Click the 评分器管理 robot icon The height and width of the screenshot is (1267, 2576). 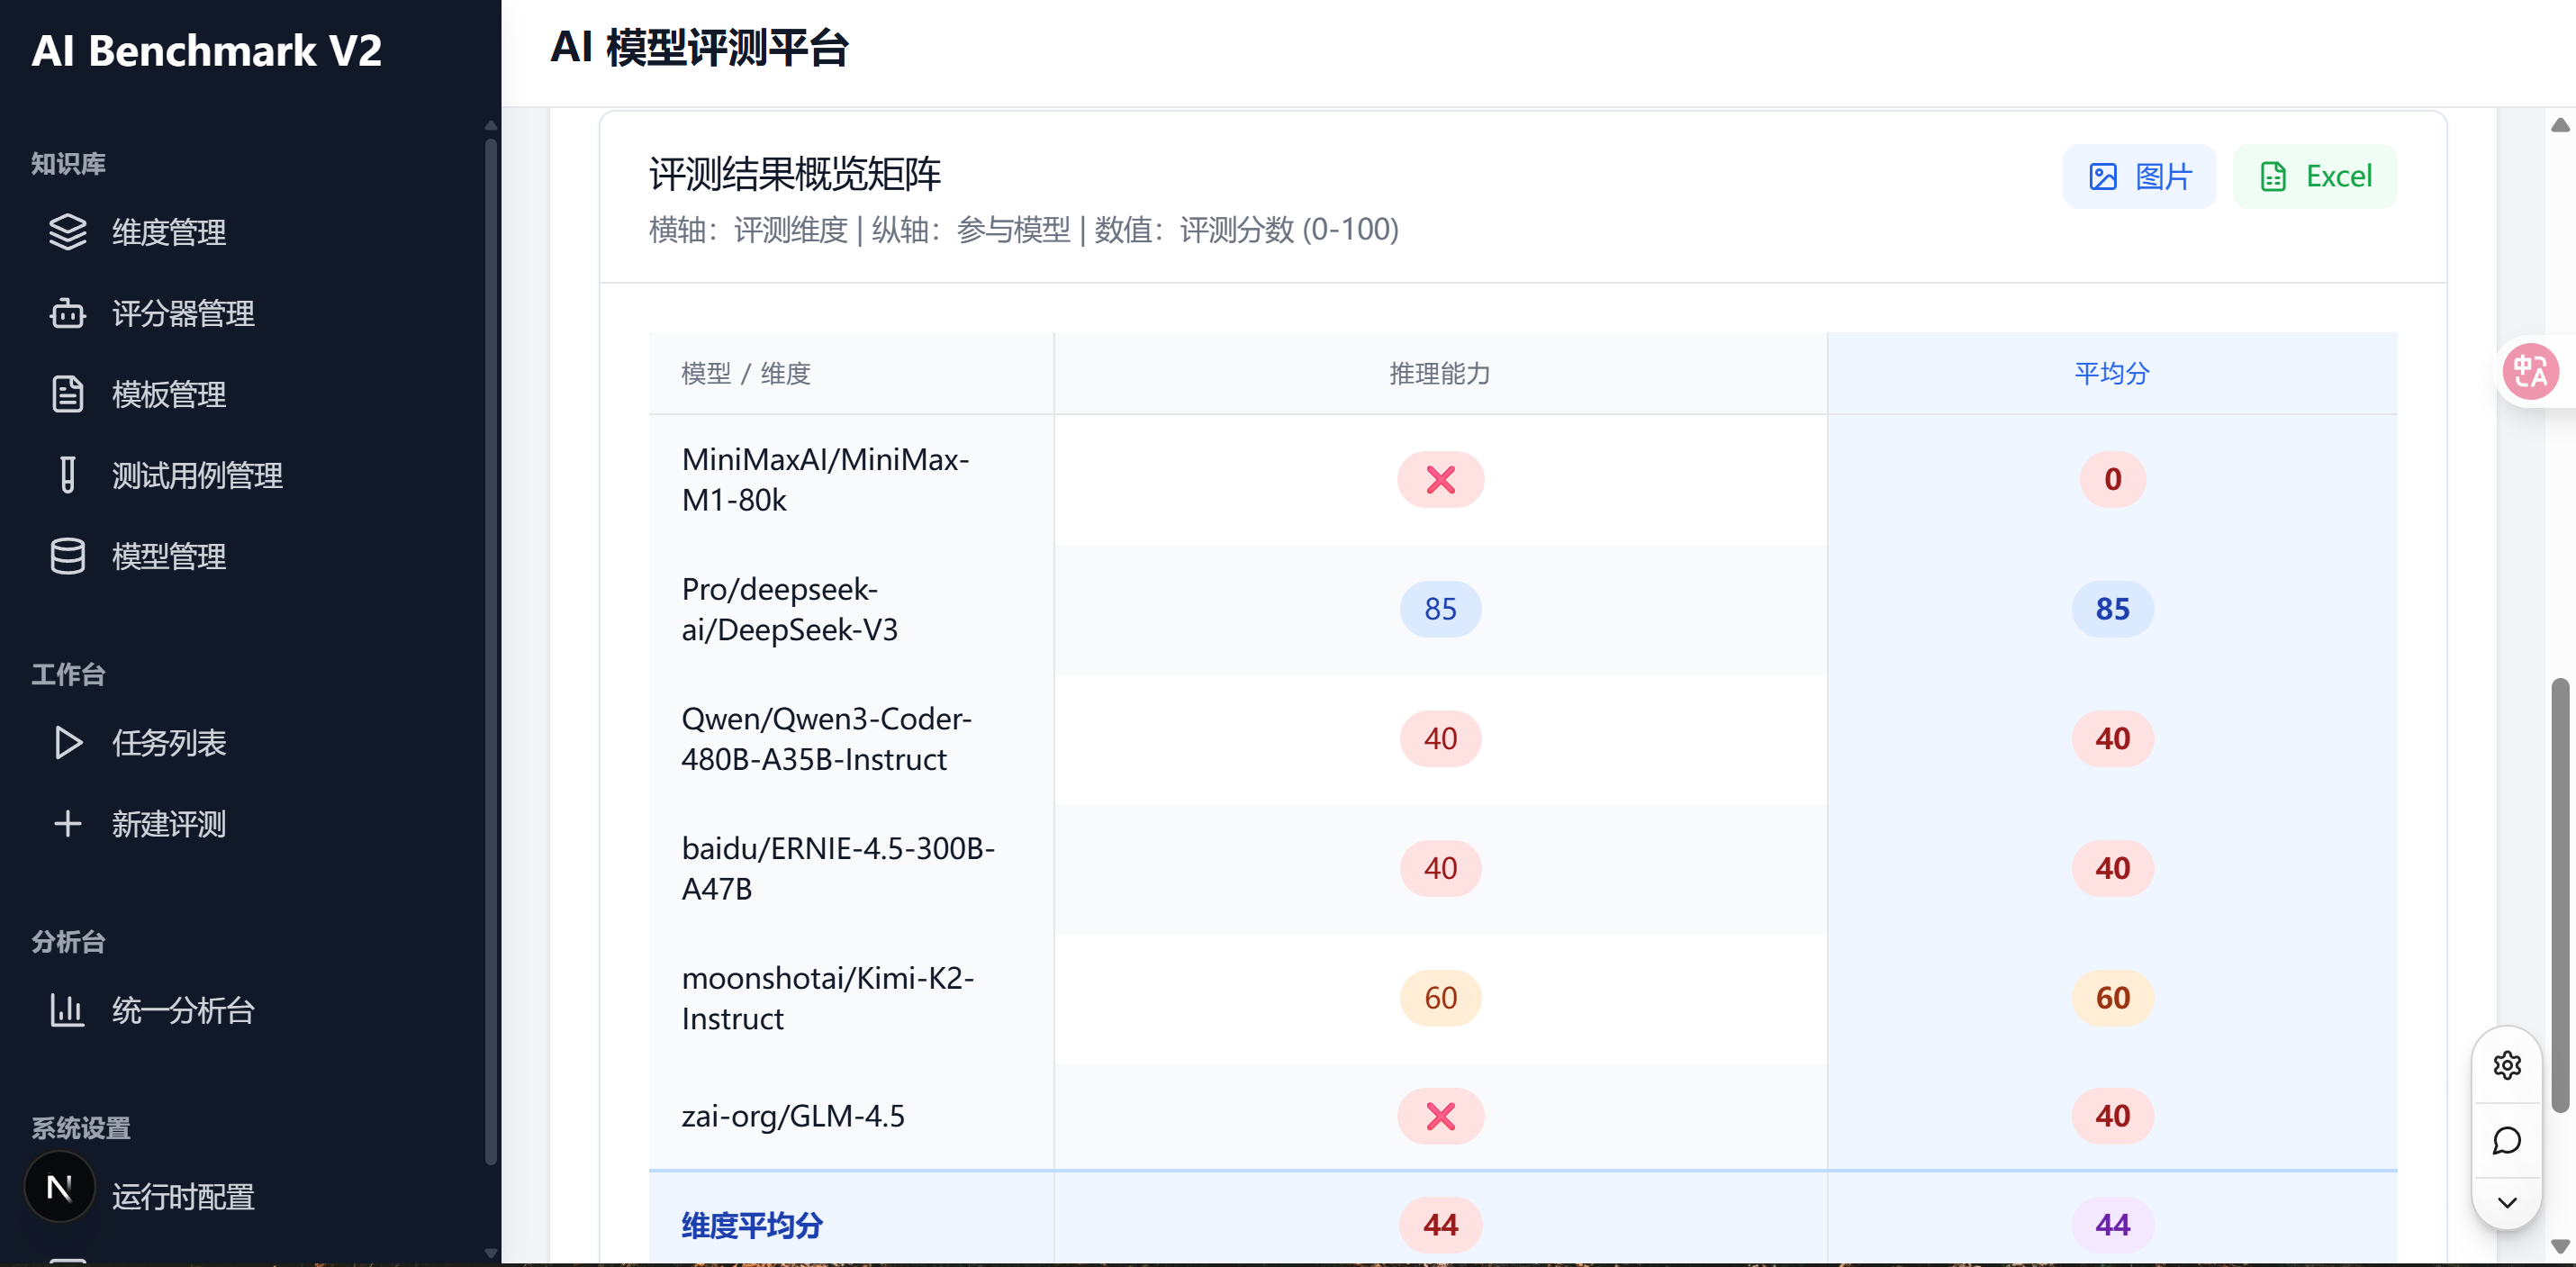(67, 313)
